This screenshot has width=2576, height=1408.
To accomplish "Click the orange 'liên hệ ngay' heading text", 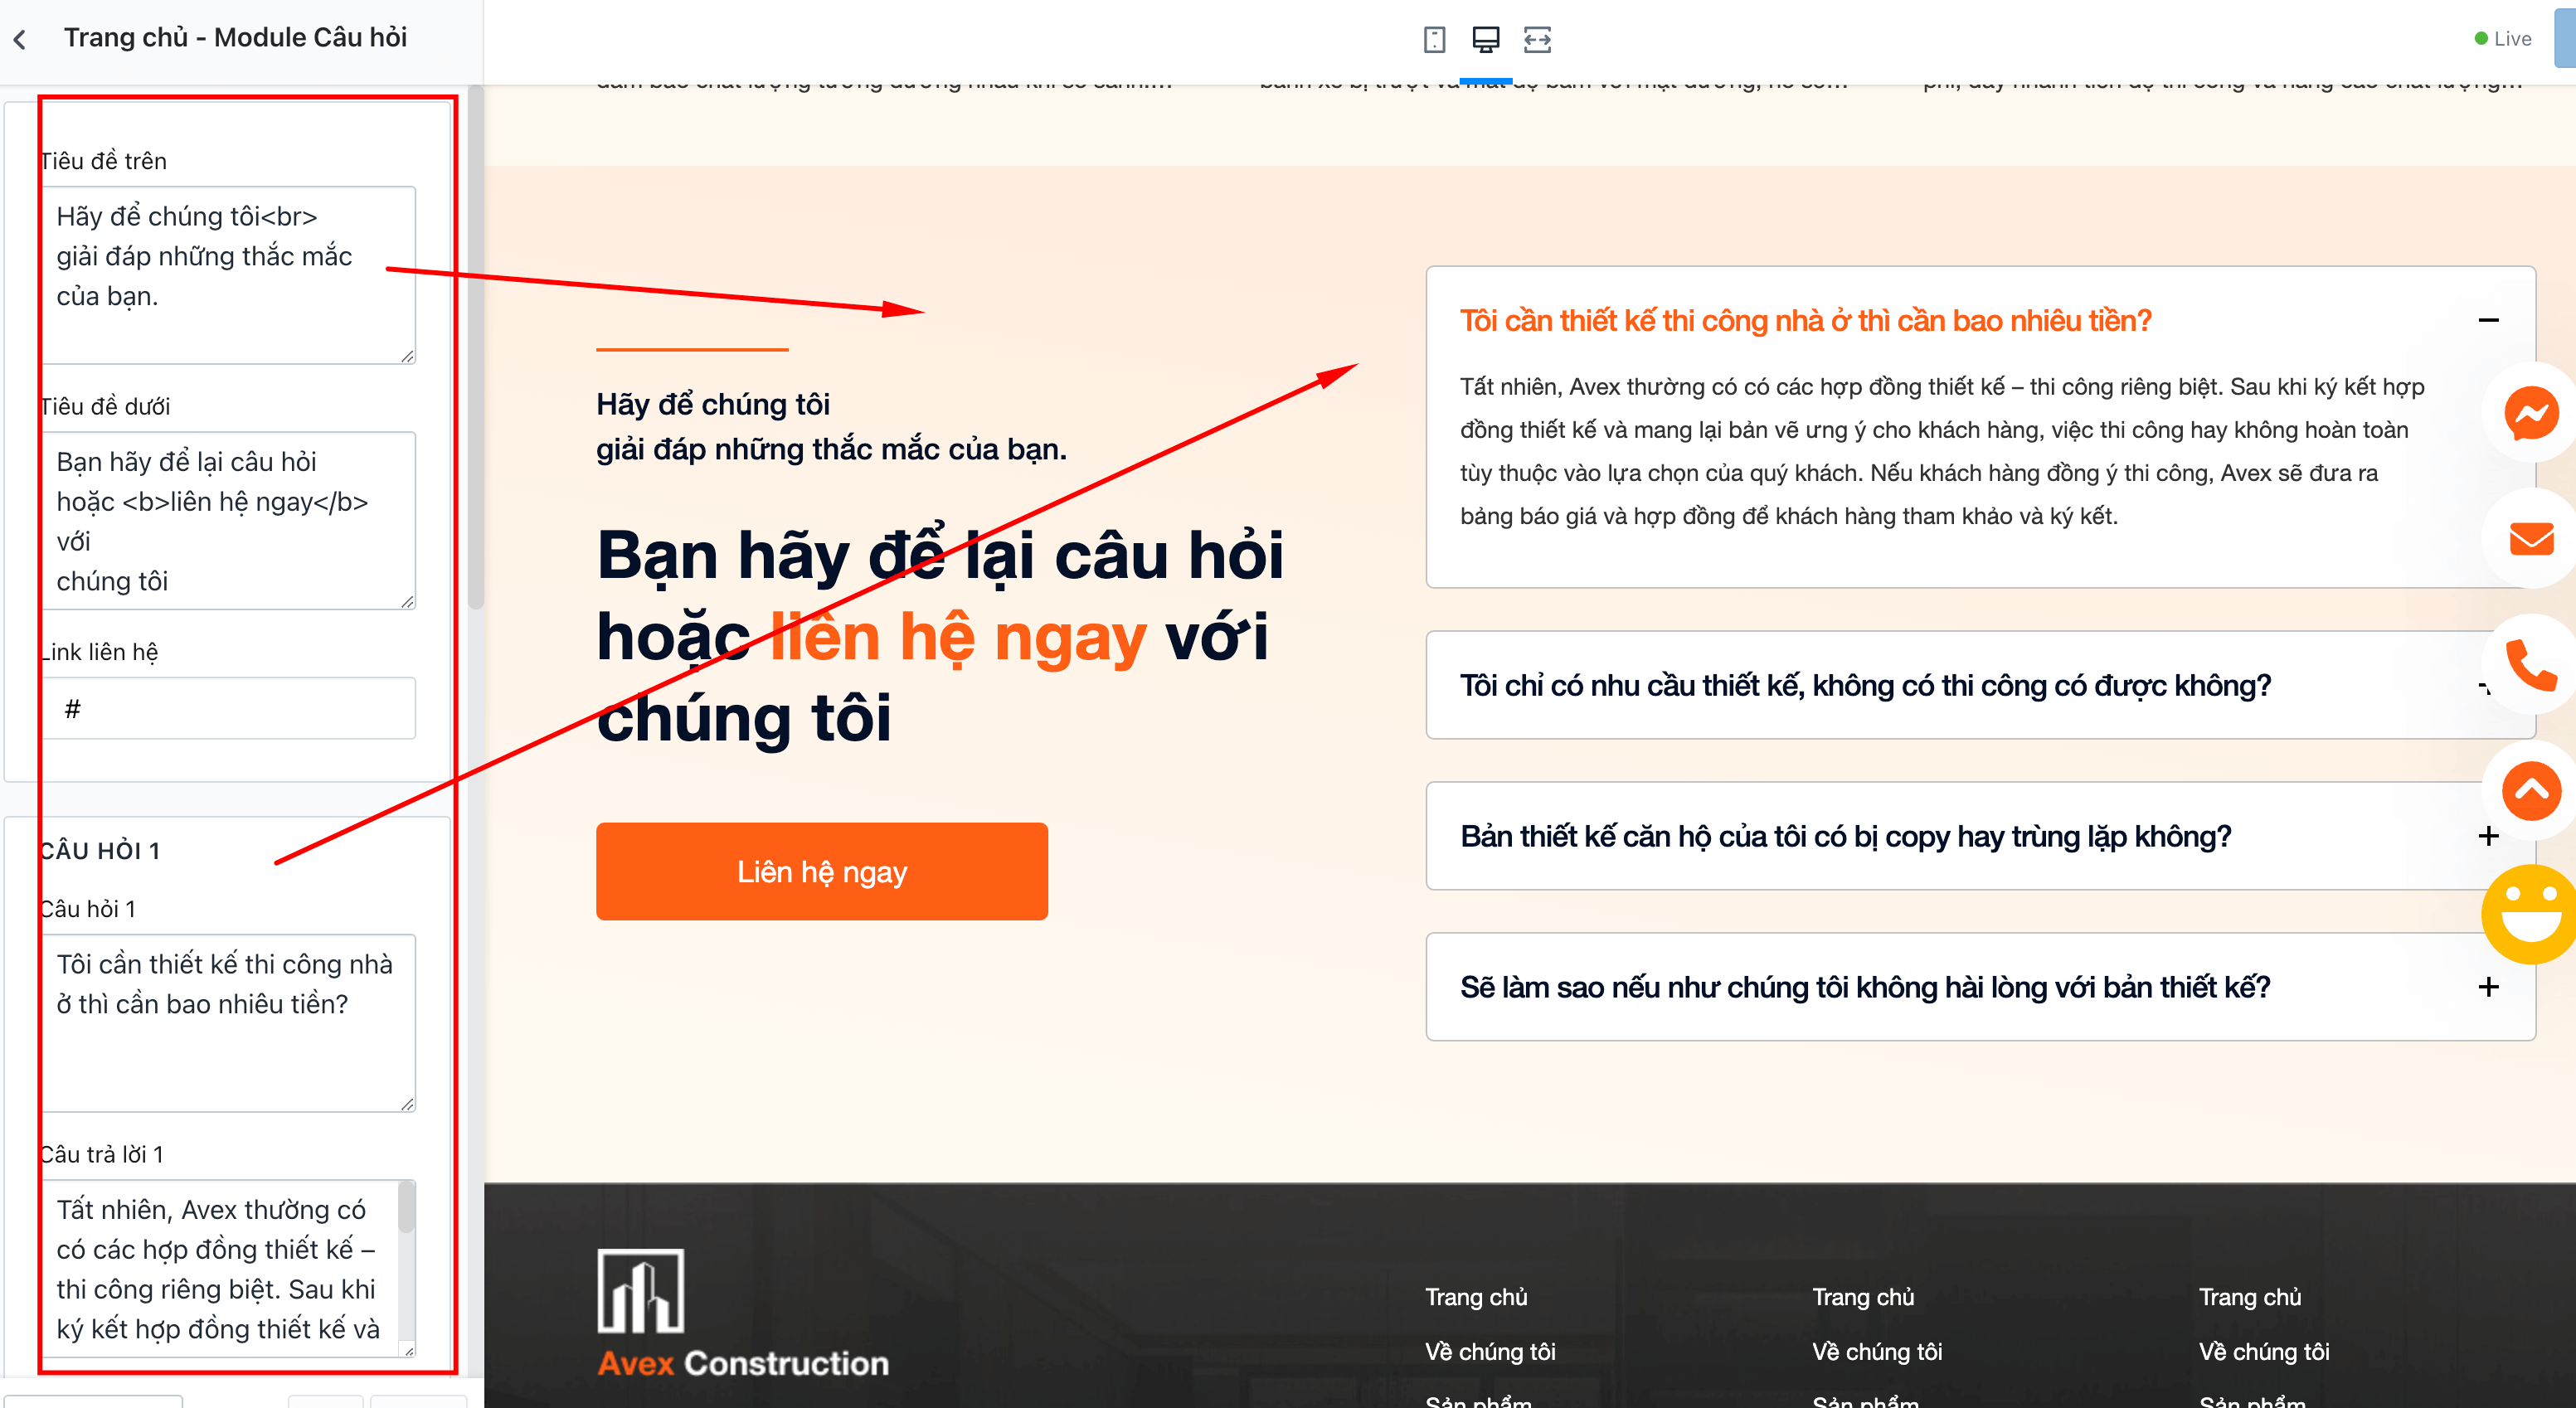I will pos(958,637).
